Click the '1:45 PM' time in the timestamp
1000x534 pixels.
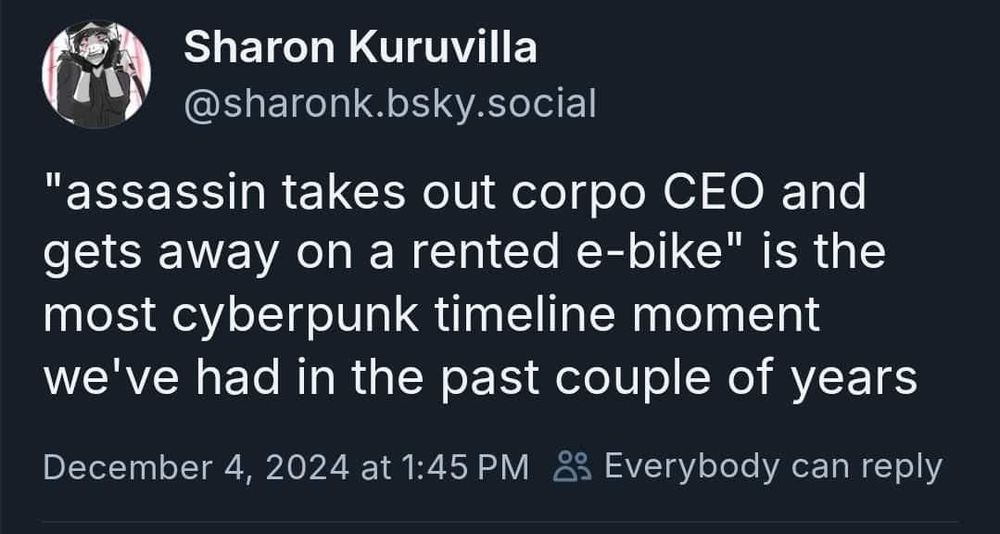pos(466,467)
